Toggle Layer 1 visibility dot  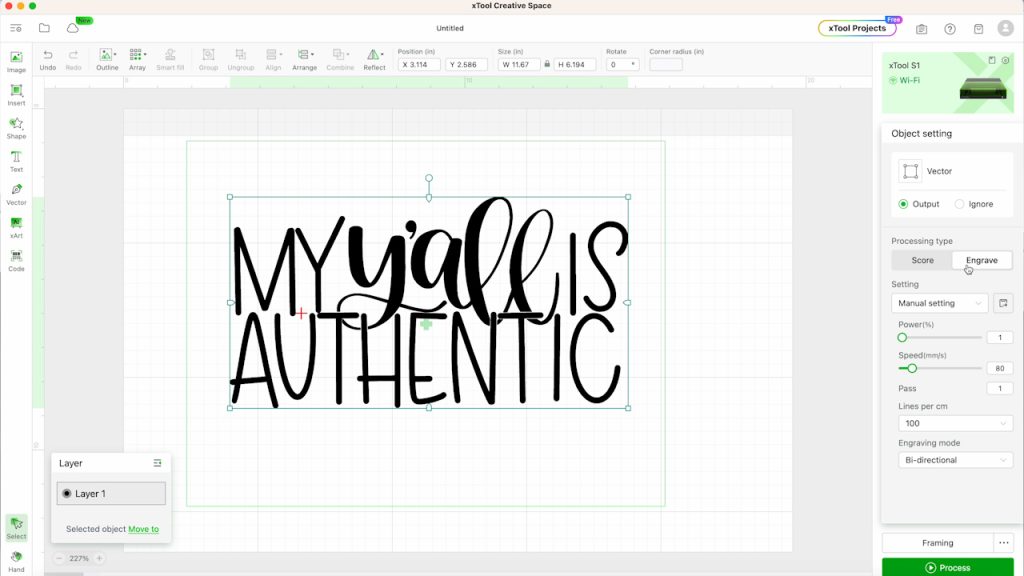[x=67, y=494]
